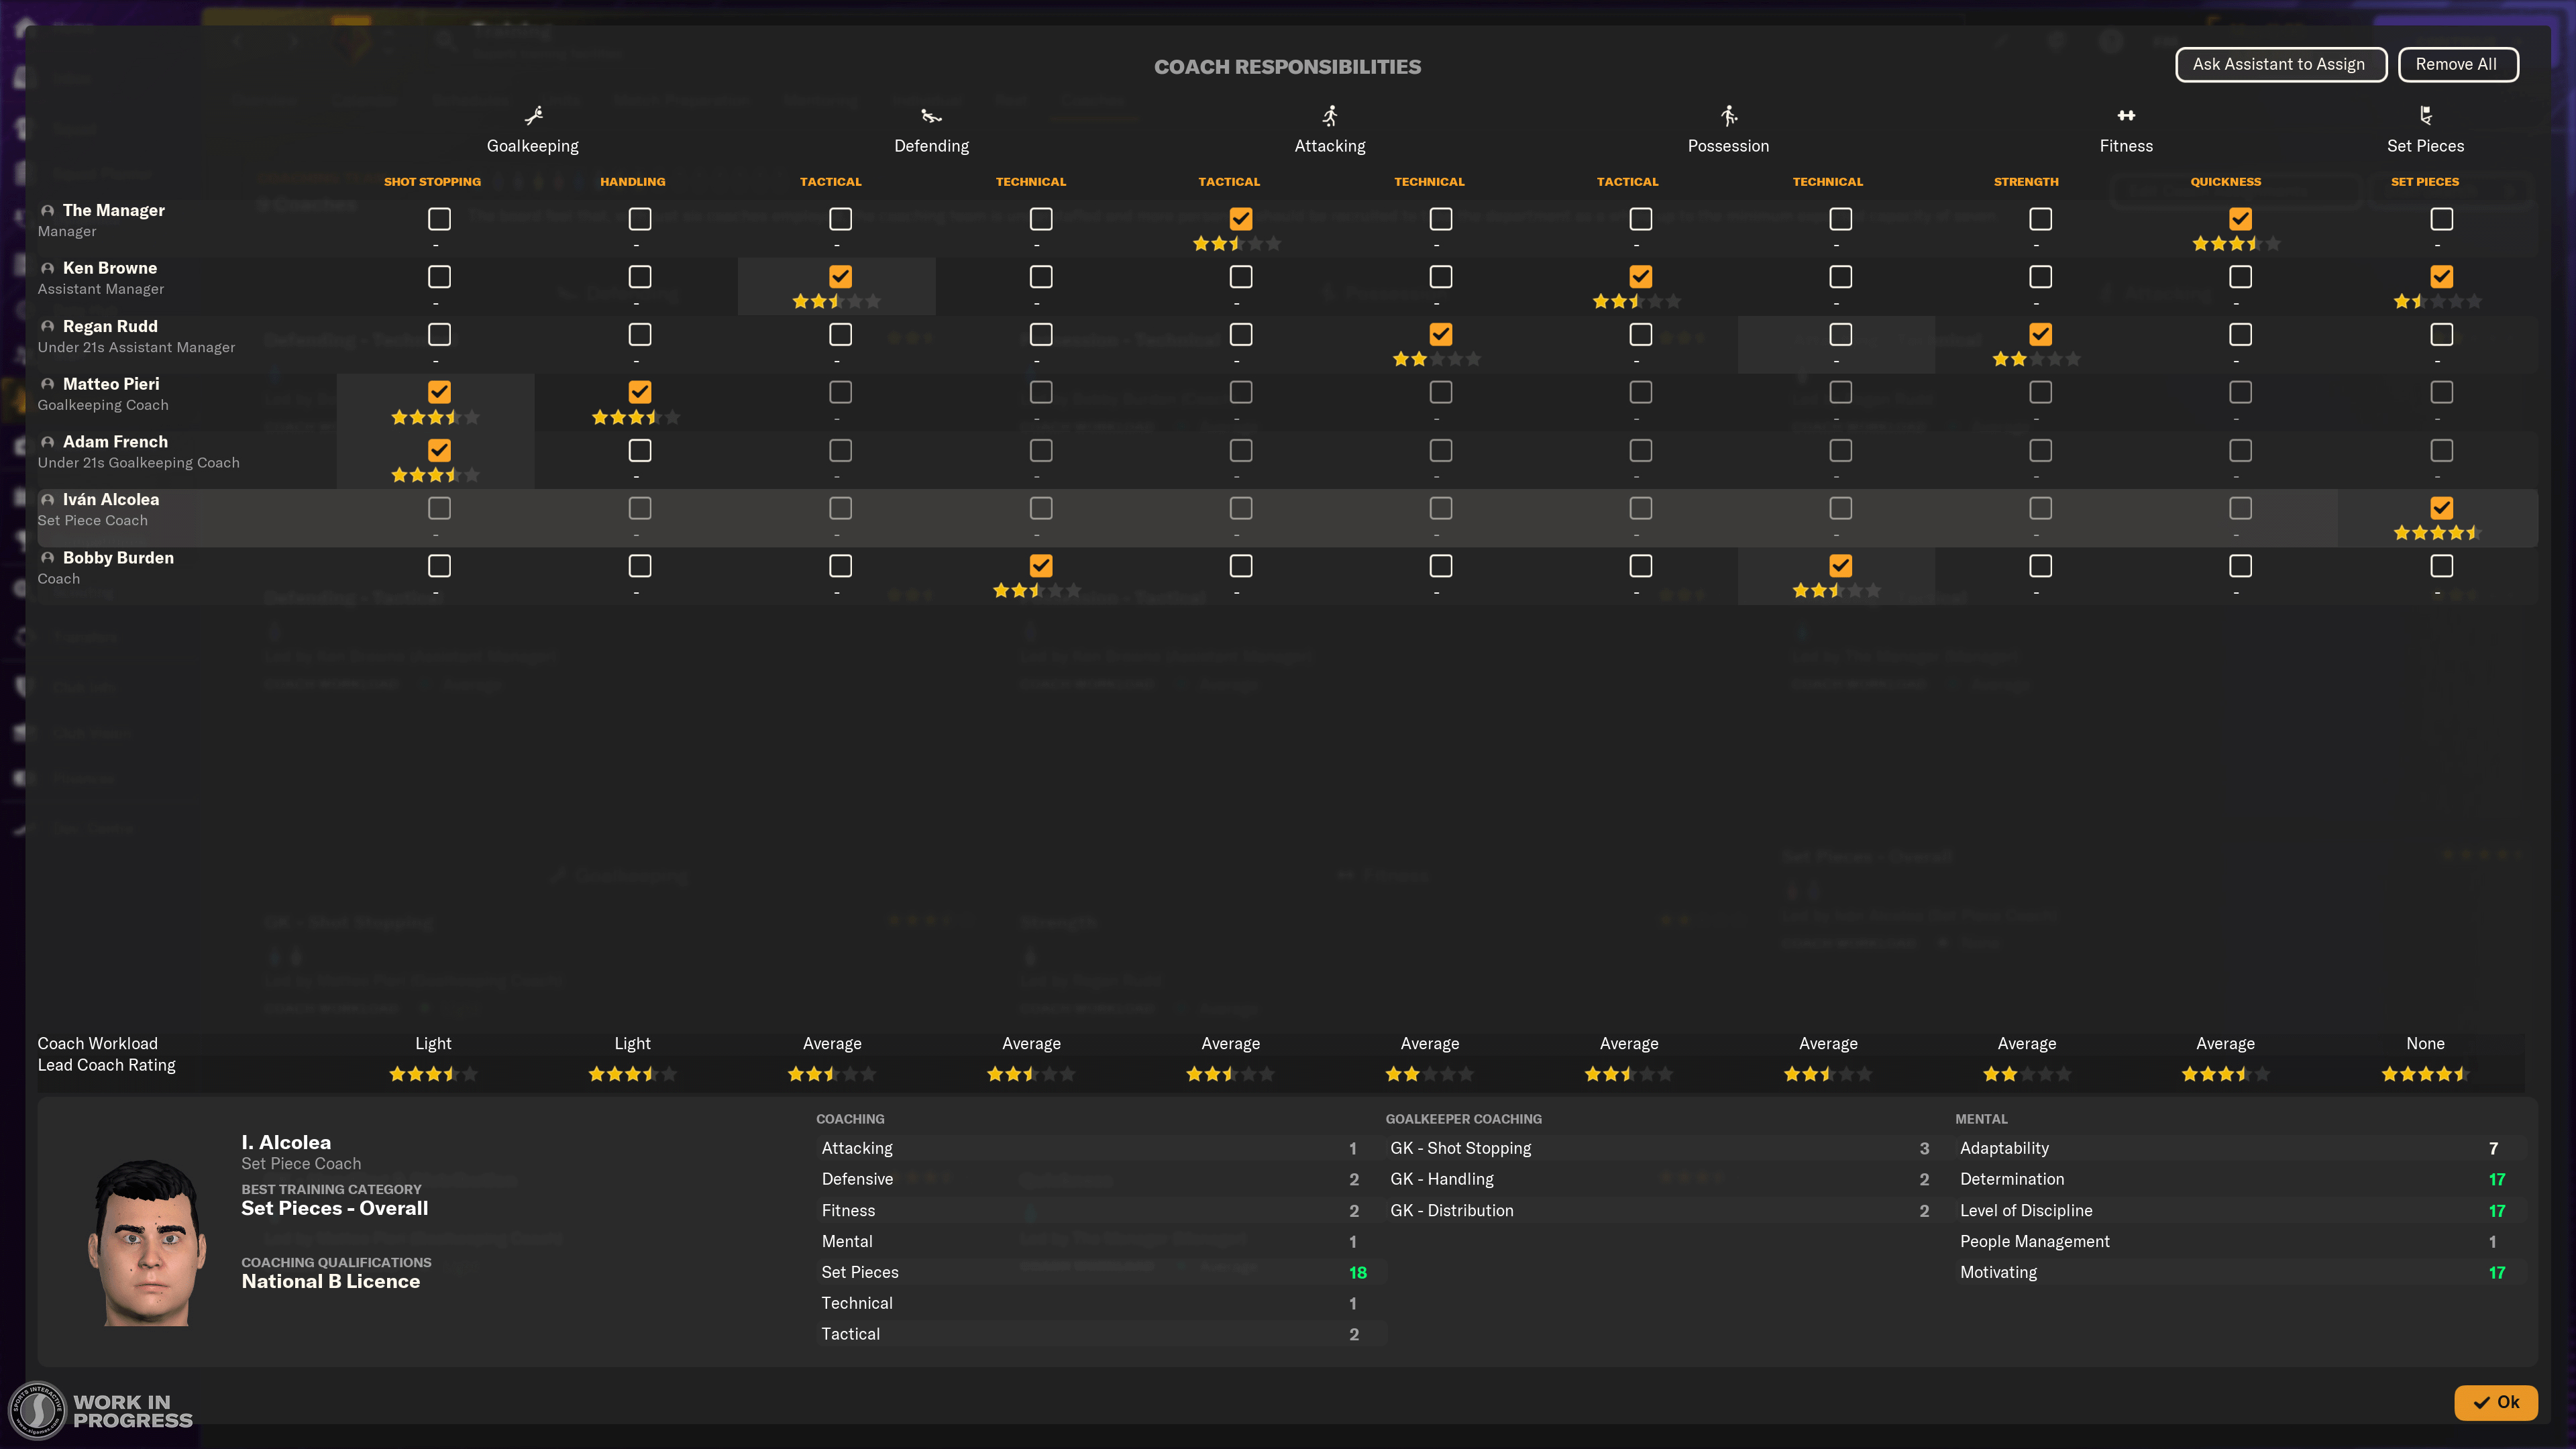Viewport: 2576px width, 1449px height.
Task: Confirm with the Ok button
Action: [2495, 1402]
